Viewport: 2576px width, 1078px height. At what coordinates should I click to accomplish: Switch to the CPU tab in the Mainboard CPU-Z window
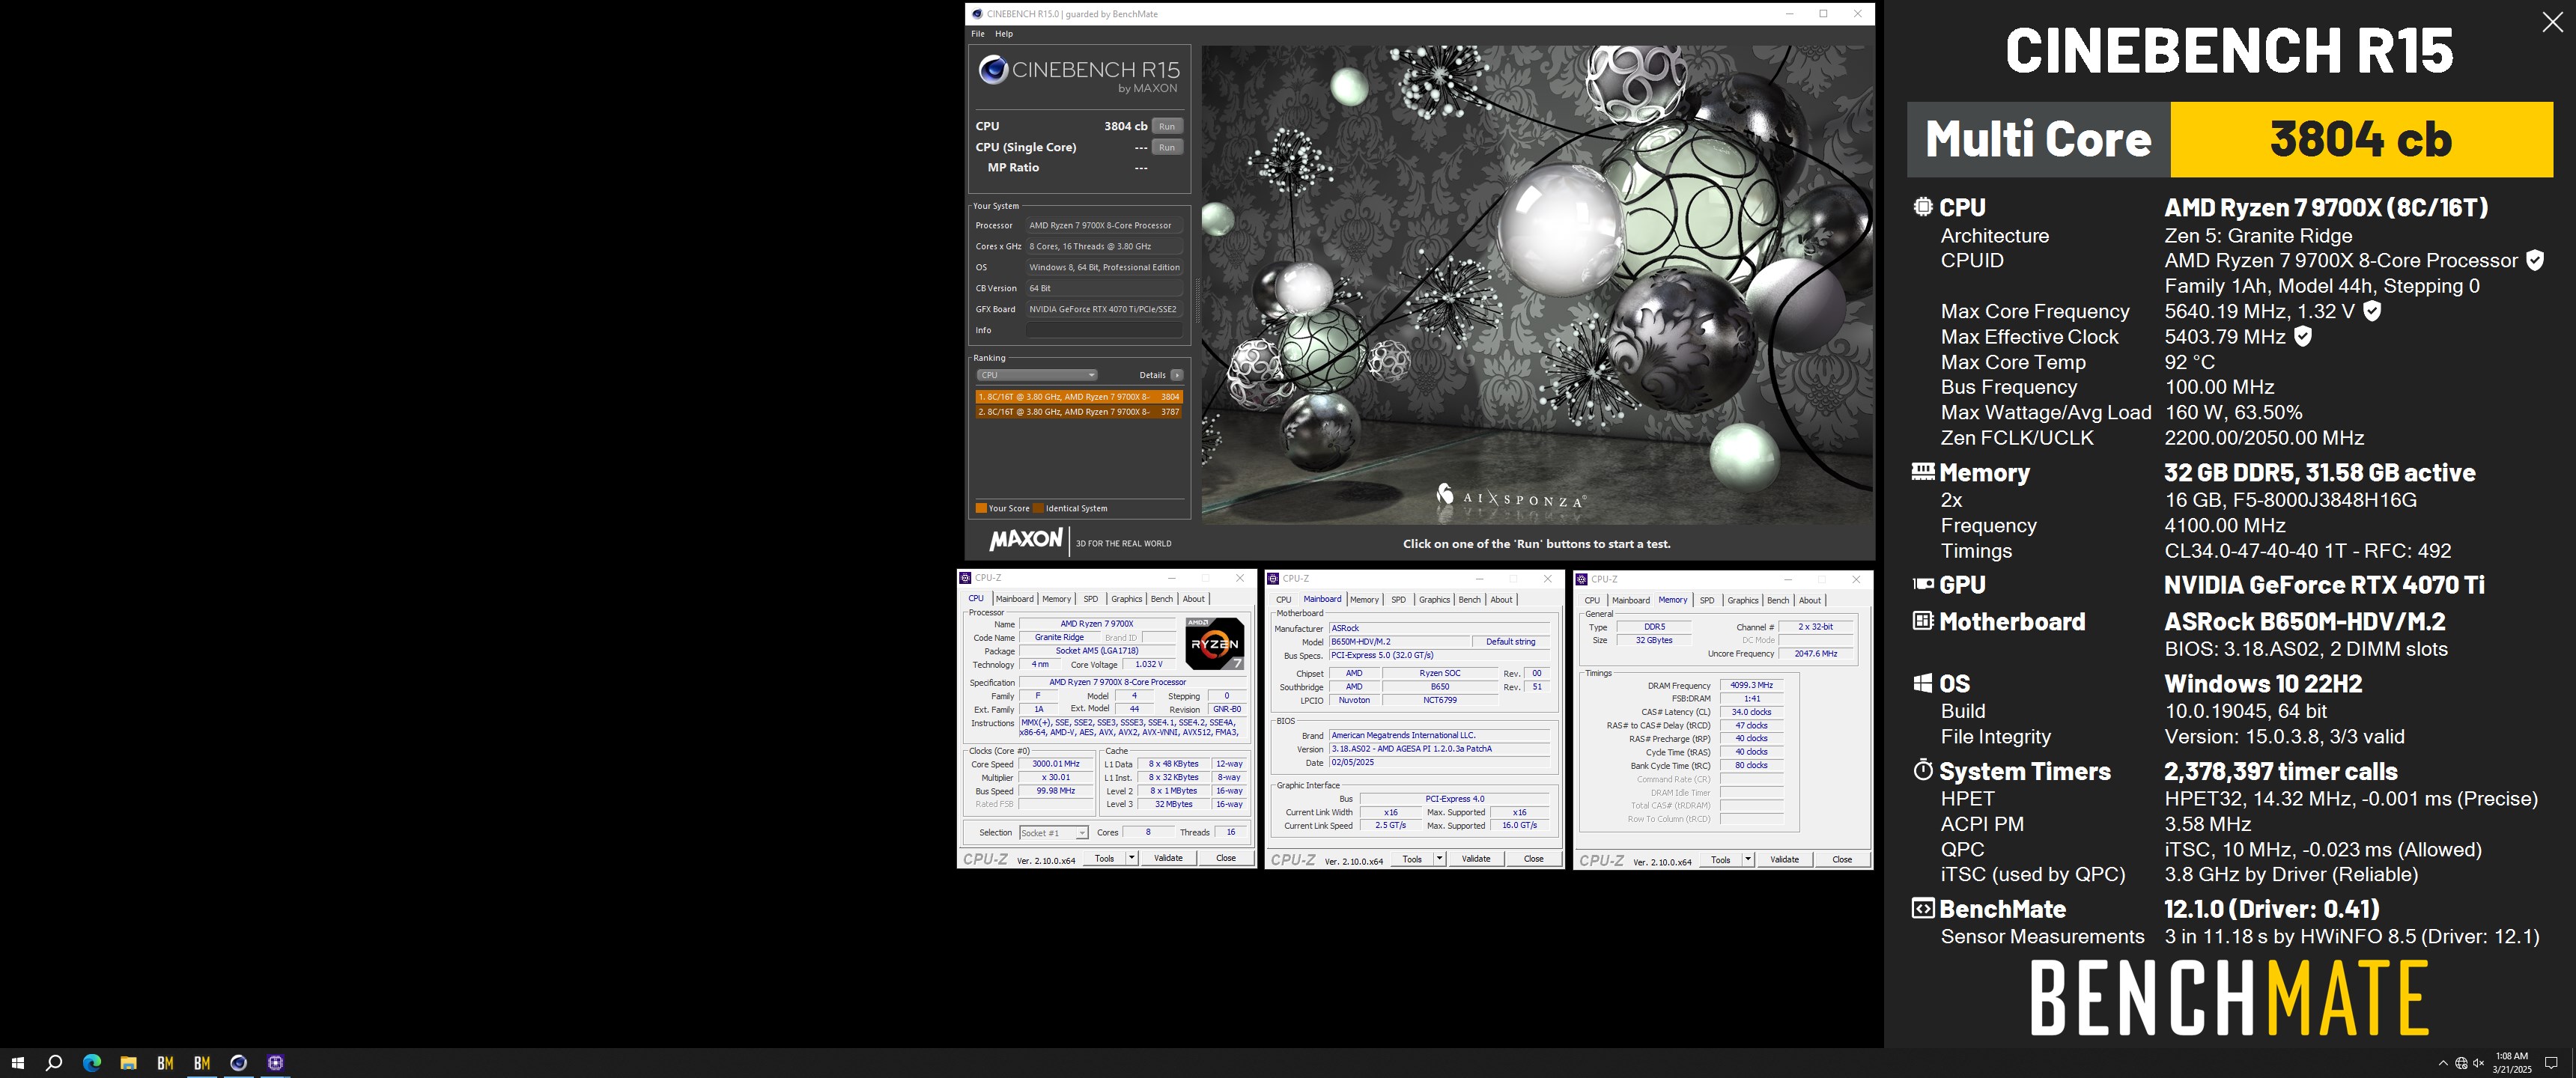pyautogui.click(x=1283, y=600)
